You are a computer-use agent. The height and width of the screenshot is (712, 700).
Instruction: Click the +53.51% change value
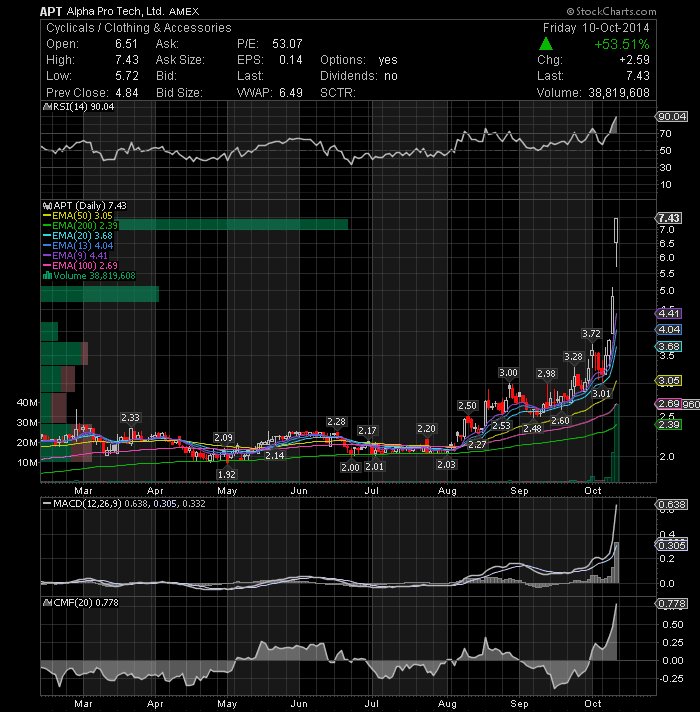point(621,44)
